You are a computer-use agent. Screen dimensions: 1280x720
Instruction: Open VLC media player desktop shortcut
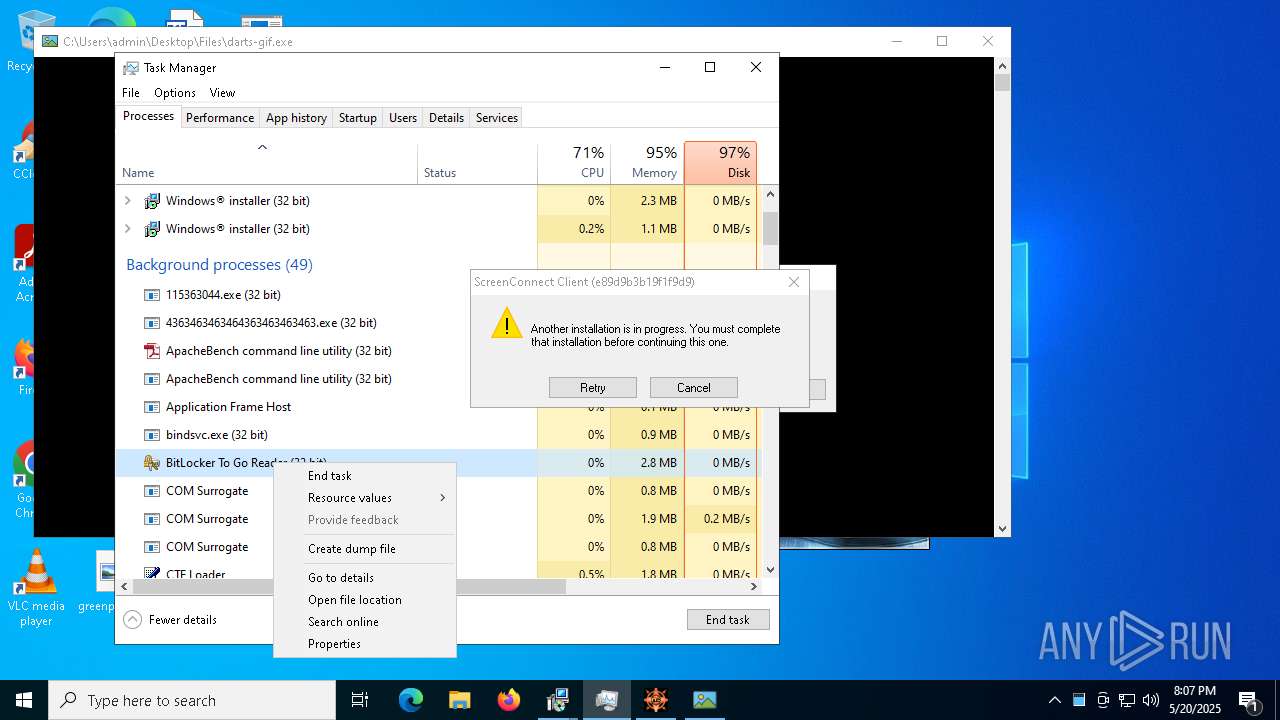click(x=36, y=589)
